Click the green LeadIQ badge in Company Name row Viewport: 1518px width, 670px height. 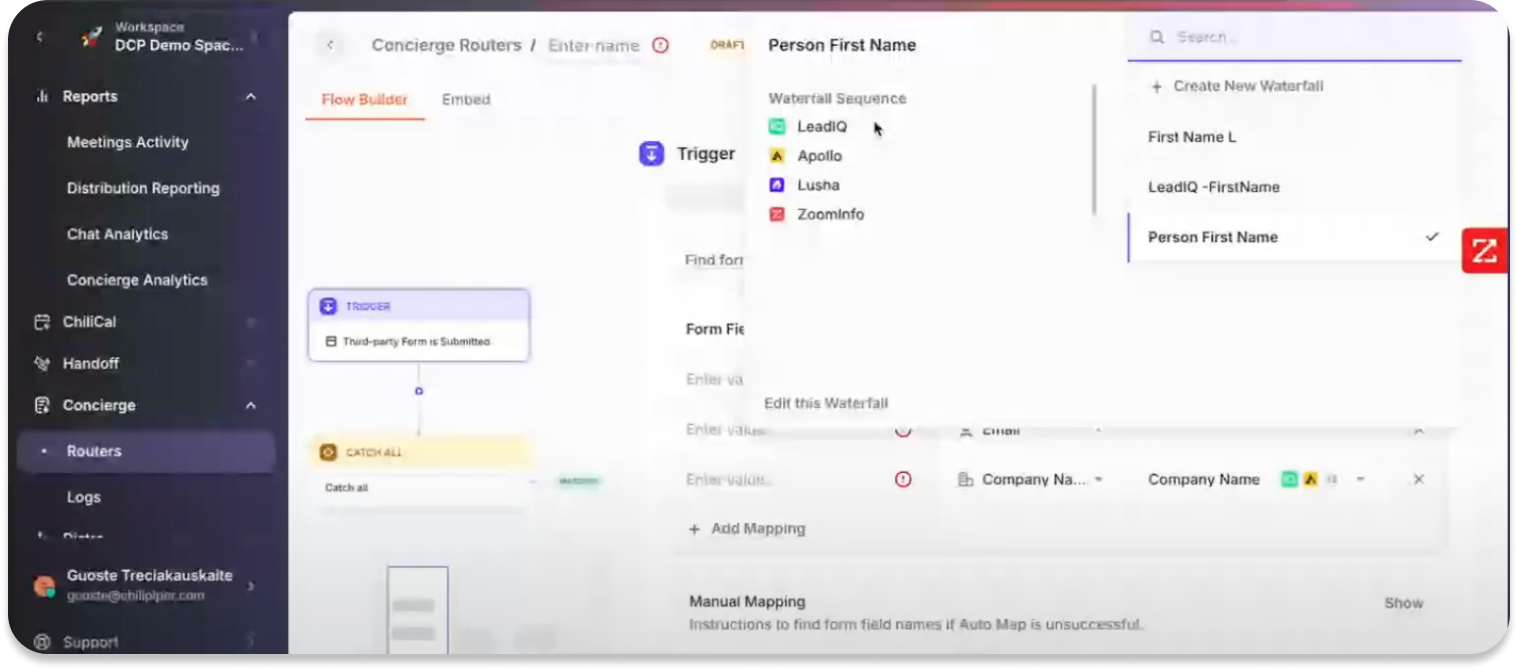pyautogui.click(x=1289, y=480)
